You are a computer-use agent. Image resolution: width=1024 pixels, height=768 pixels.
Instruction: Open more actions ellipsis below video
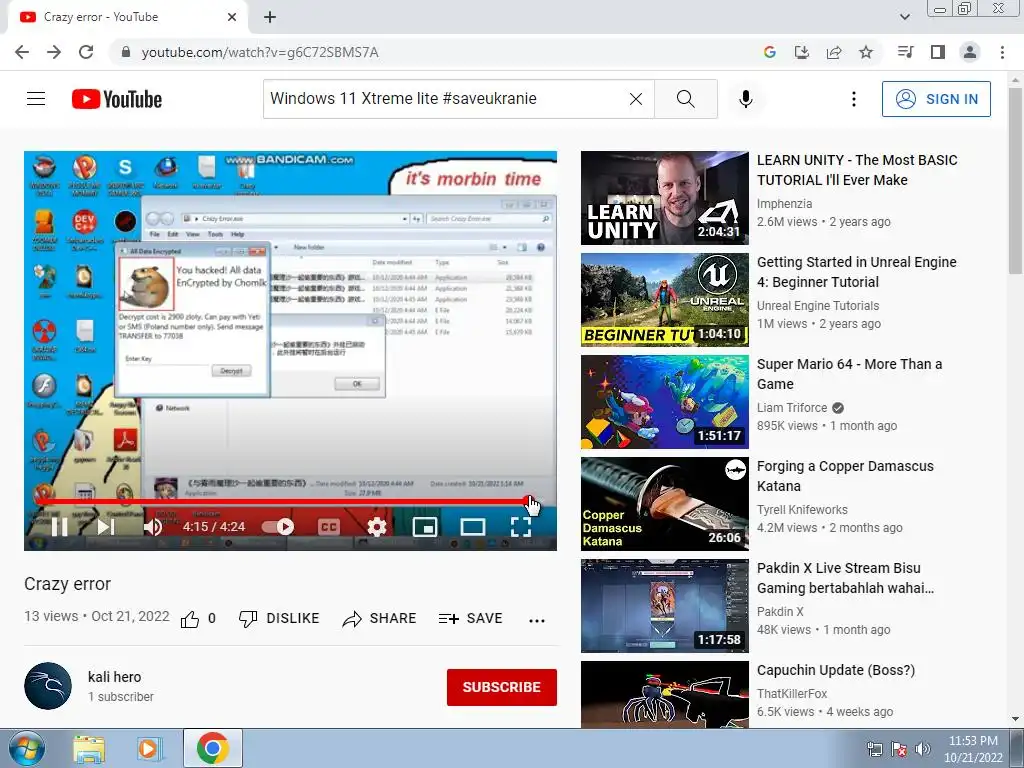537,620
